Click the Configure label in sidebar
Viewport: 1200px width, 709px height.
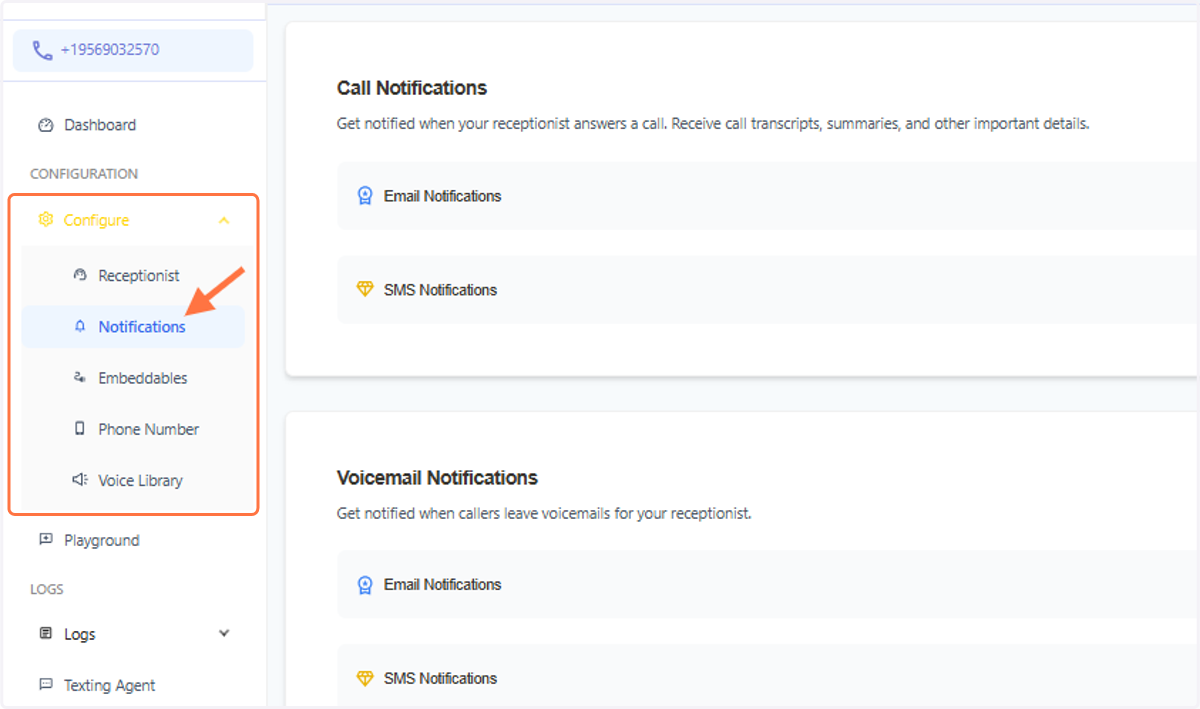[96, 220]
